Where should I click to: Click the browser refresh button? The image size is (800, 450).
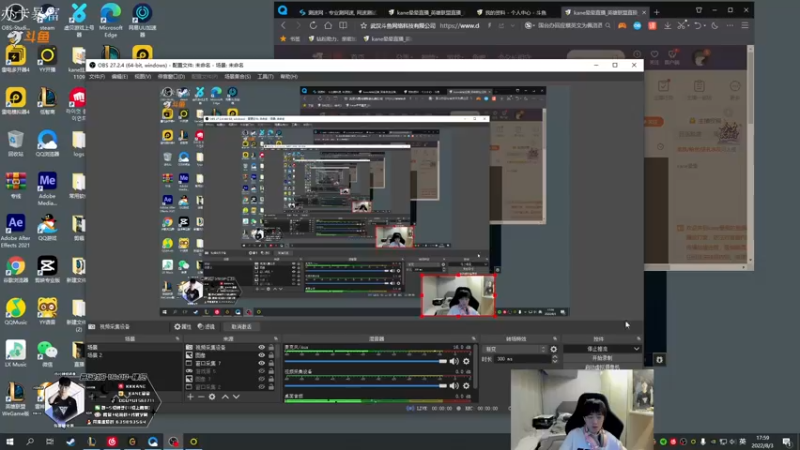313,26
